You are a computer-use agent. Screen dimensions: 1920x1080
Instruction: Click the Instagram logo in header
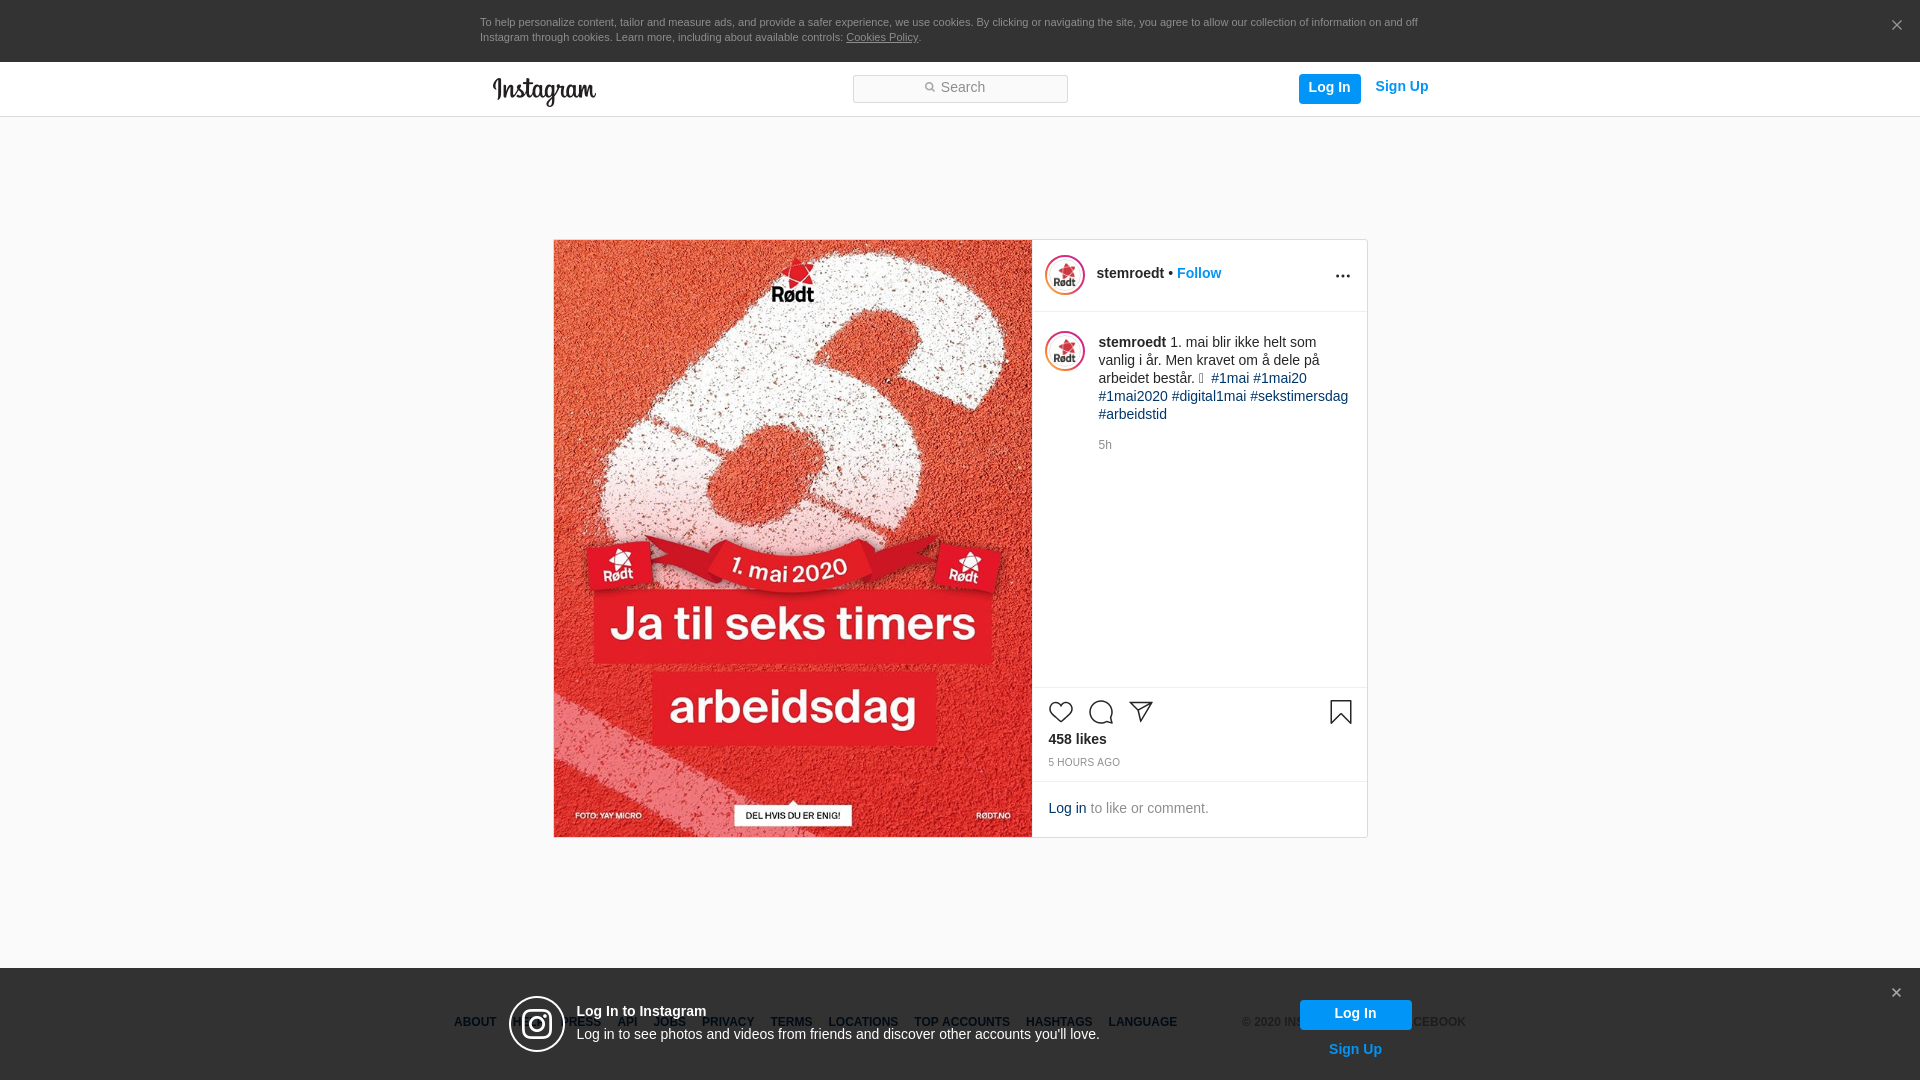[x=544, y=91]
